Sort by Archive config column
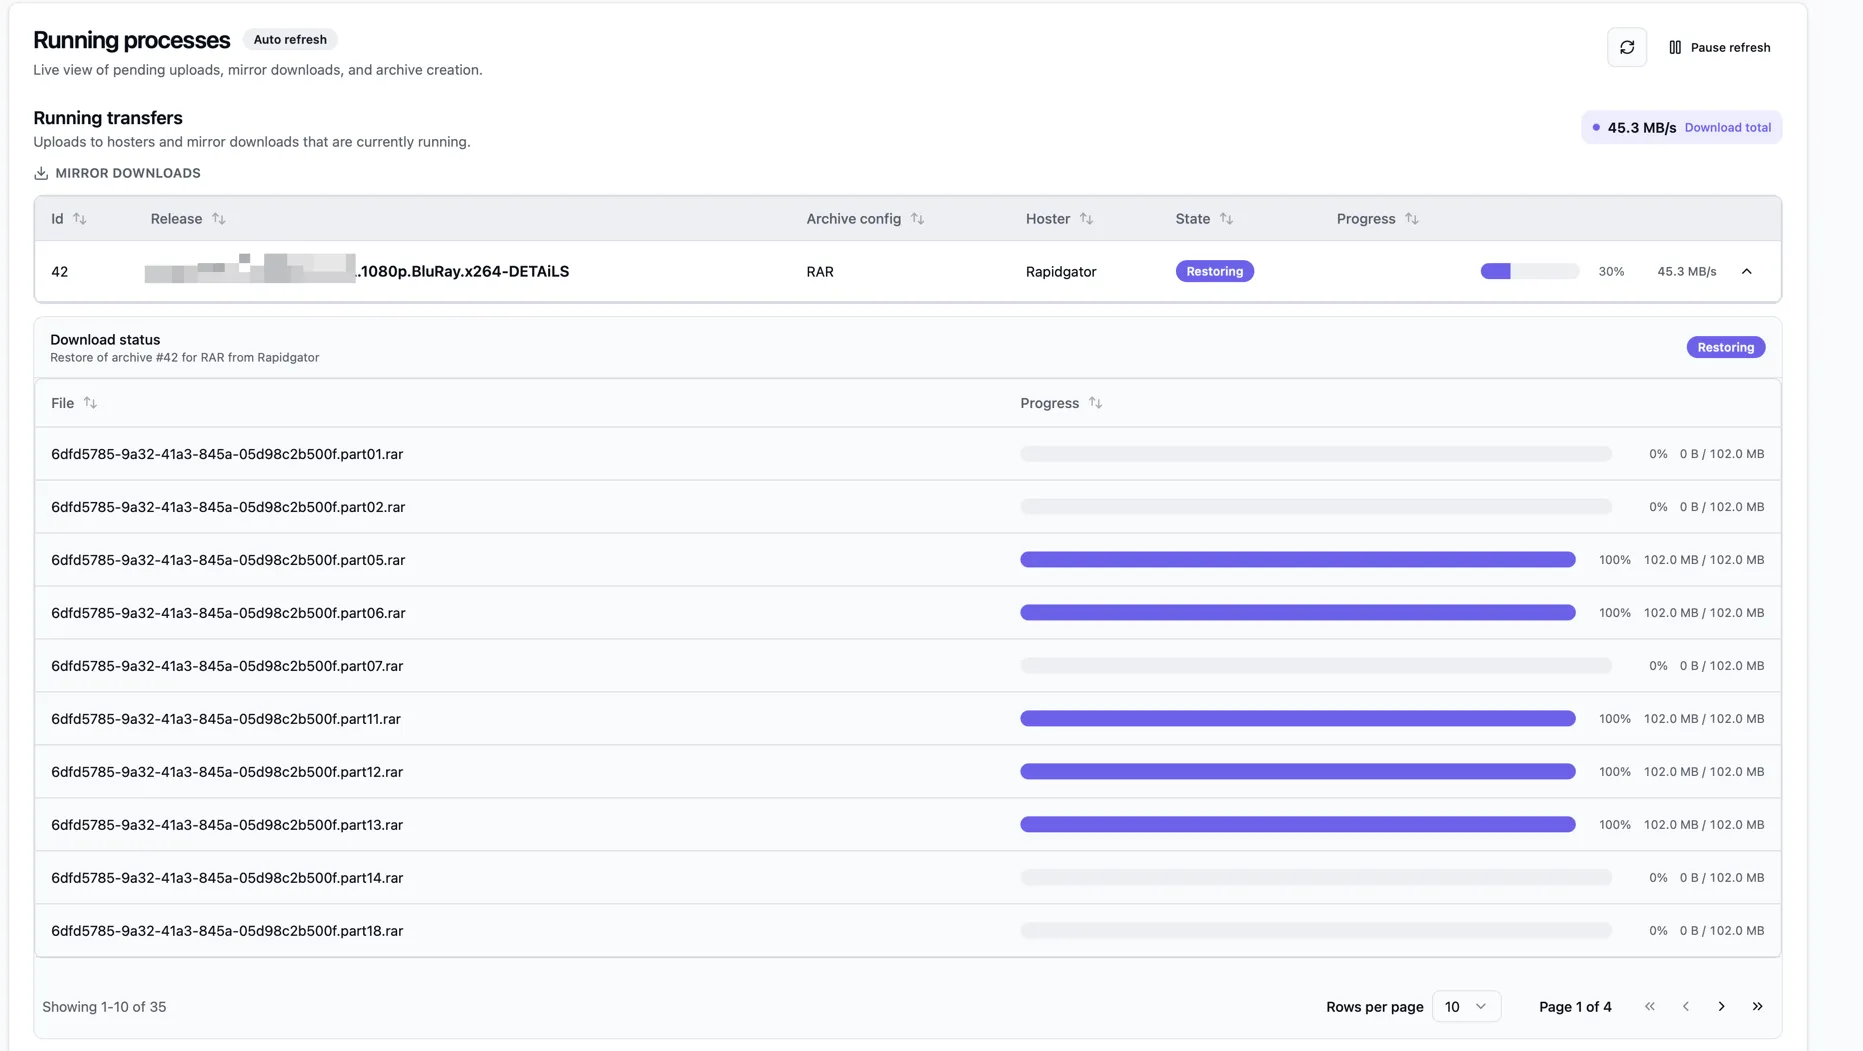Screen dimensions: 1863x1051 click(865, 218)
